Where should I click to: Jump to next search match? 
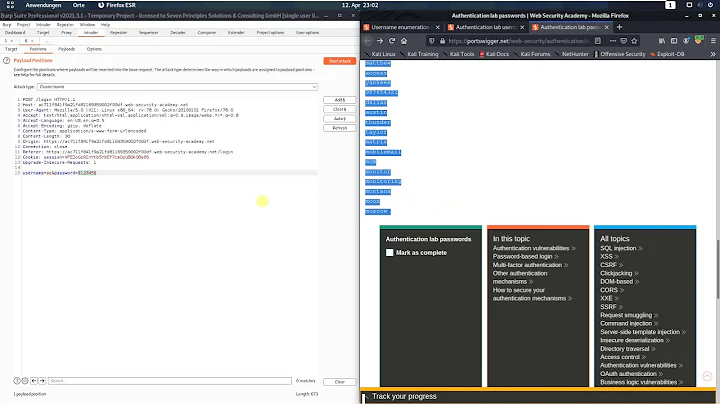tap(42, 381)
